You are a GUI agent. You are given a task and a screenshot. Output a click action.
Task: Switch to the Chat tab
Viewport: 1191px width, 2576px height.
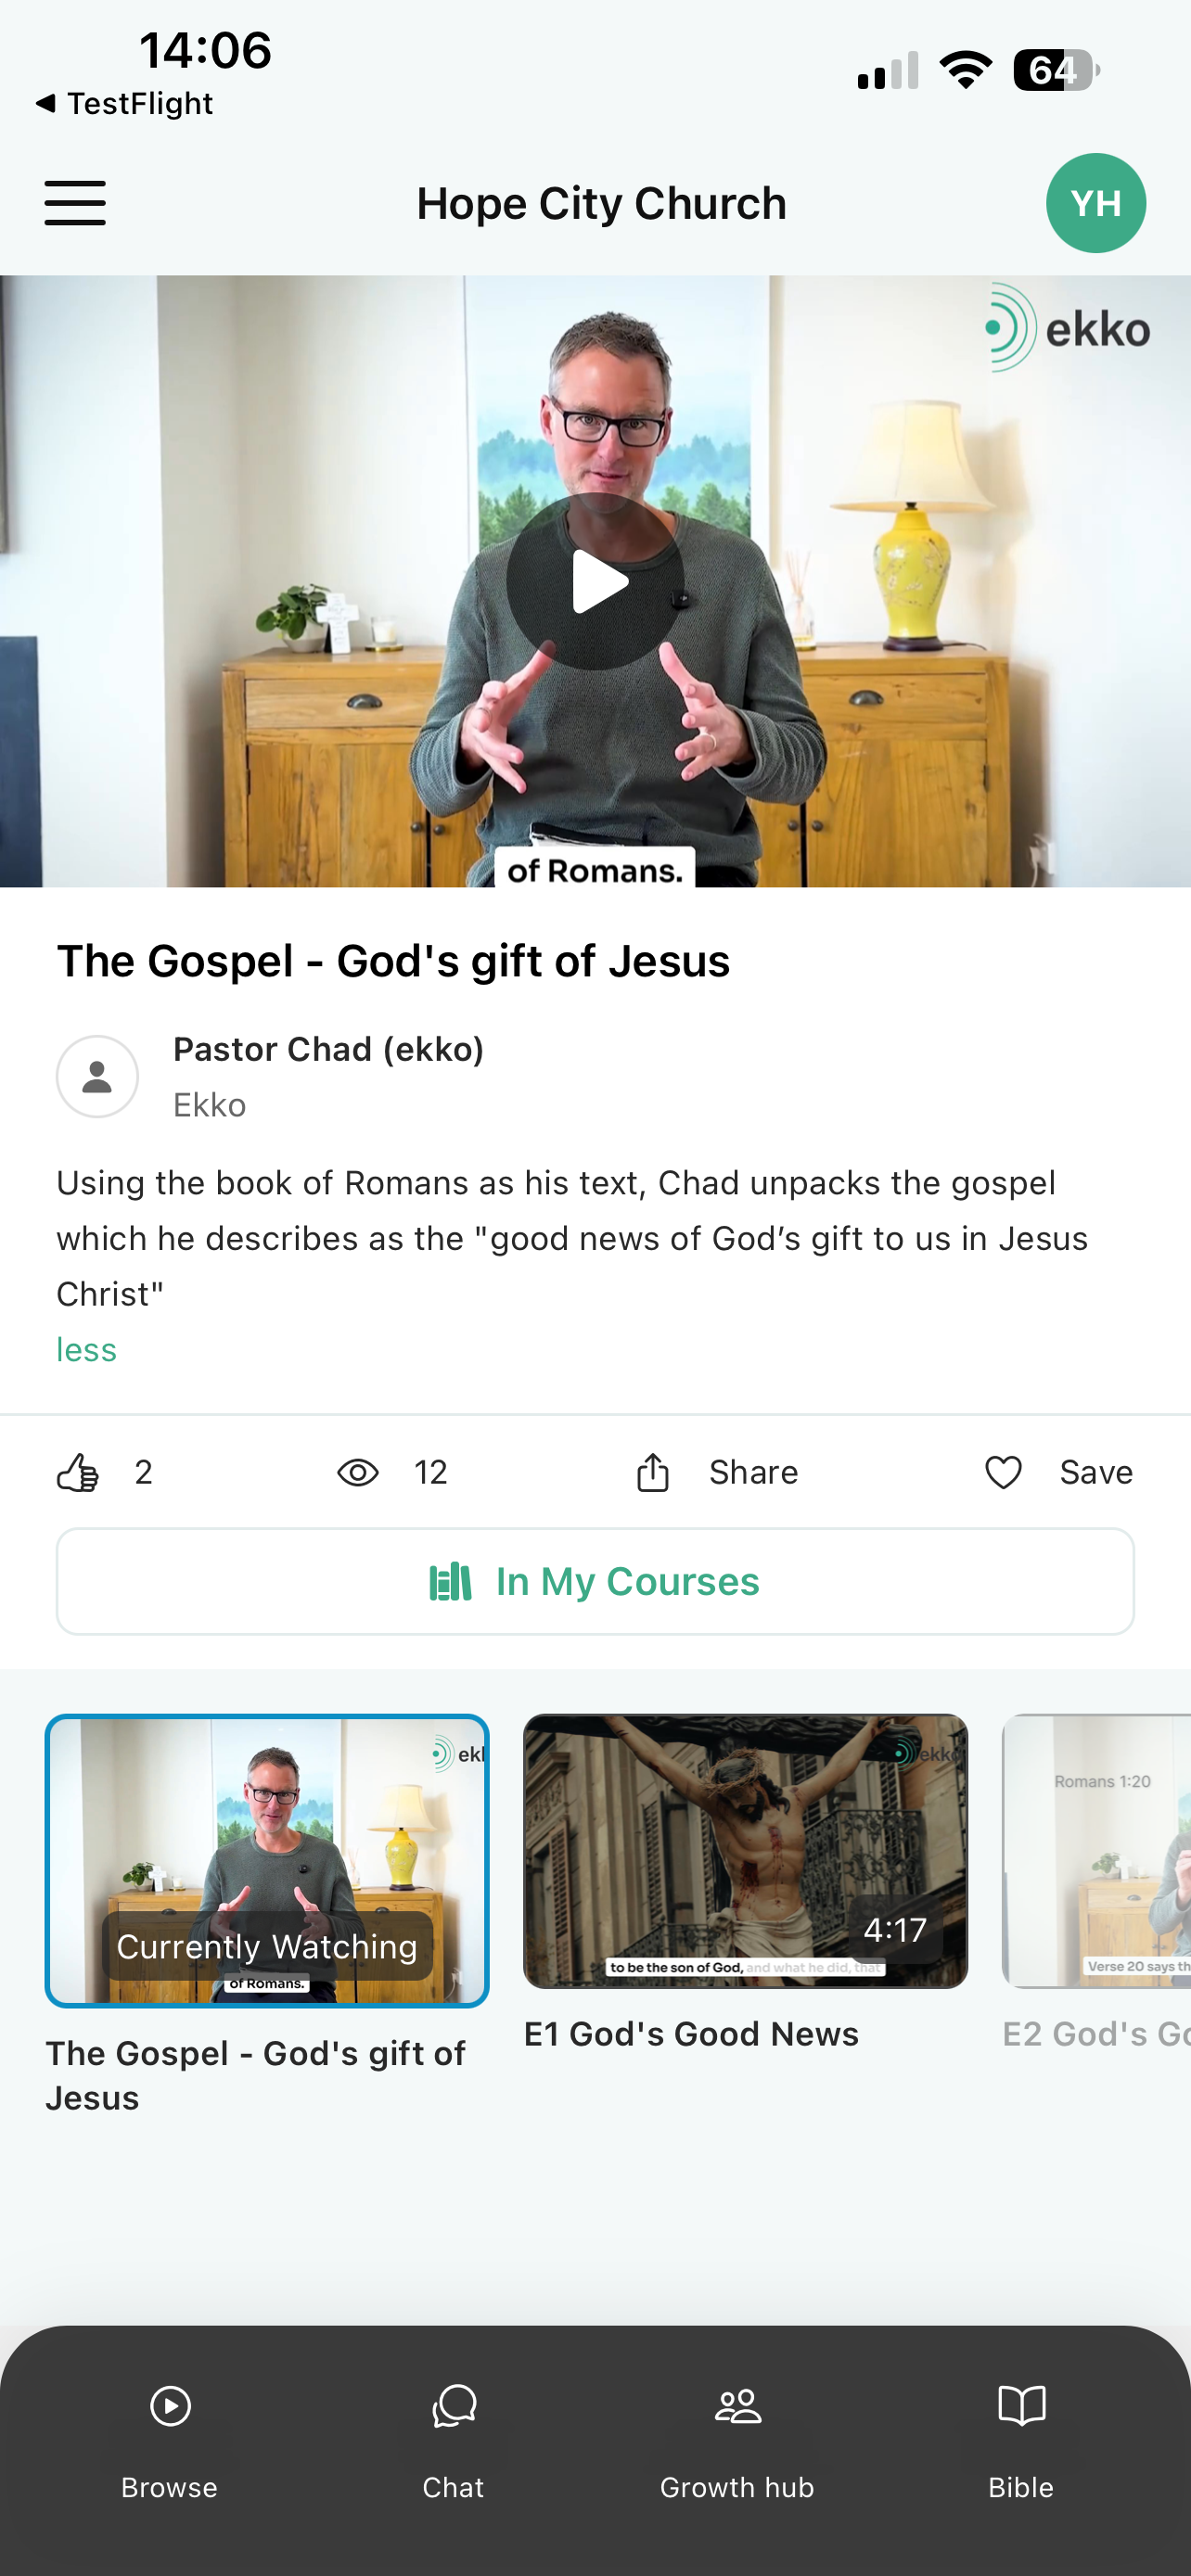coord(453,2443)
